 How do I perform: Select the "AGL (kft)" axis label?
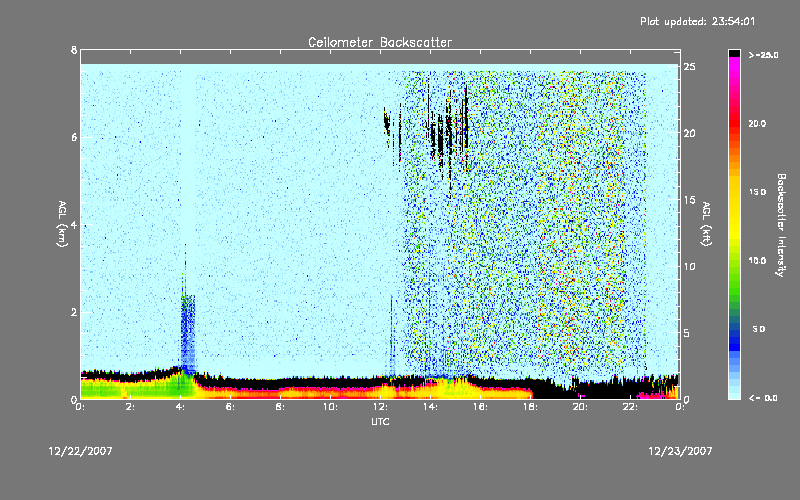(706, 224)
